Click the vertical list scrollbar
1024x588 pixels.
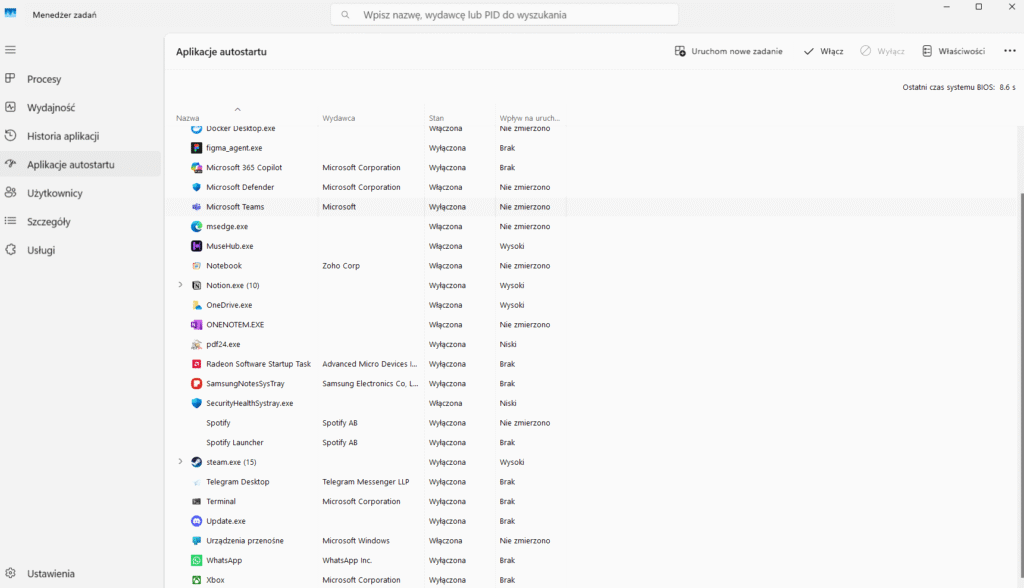pos(1021,385)
